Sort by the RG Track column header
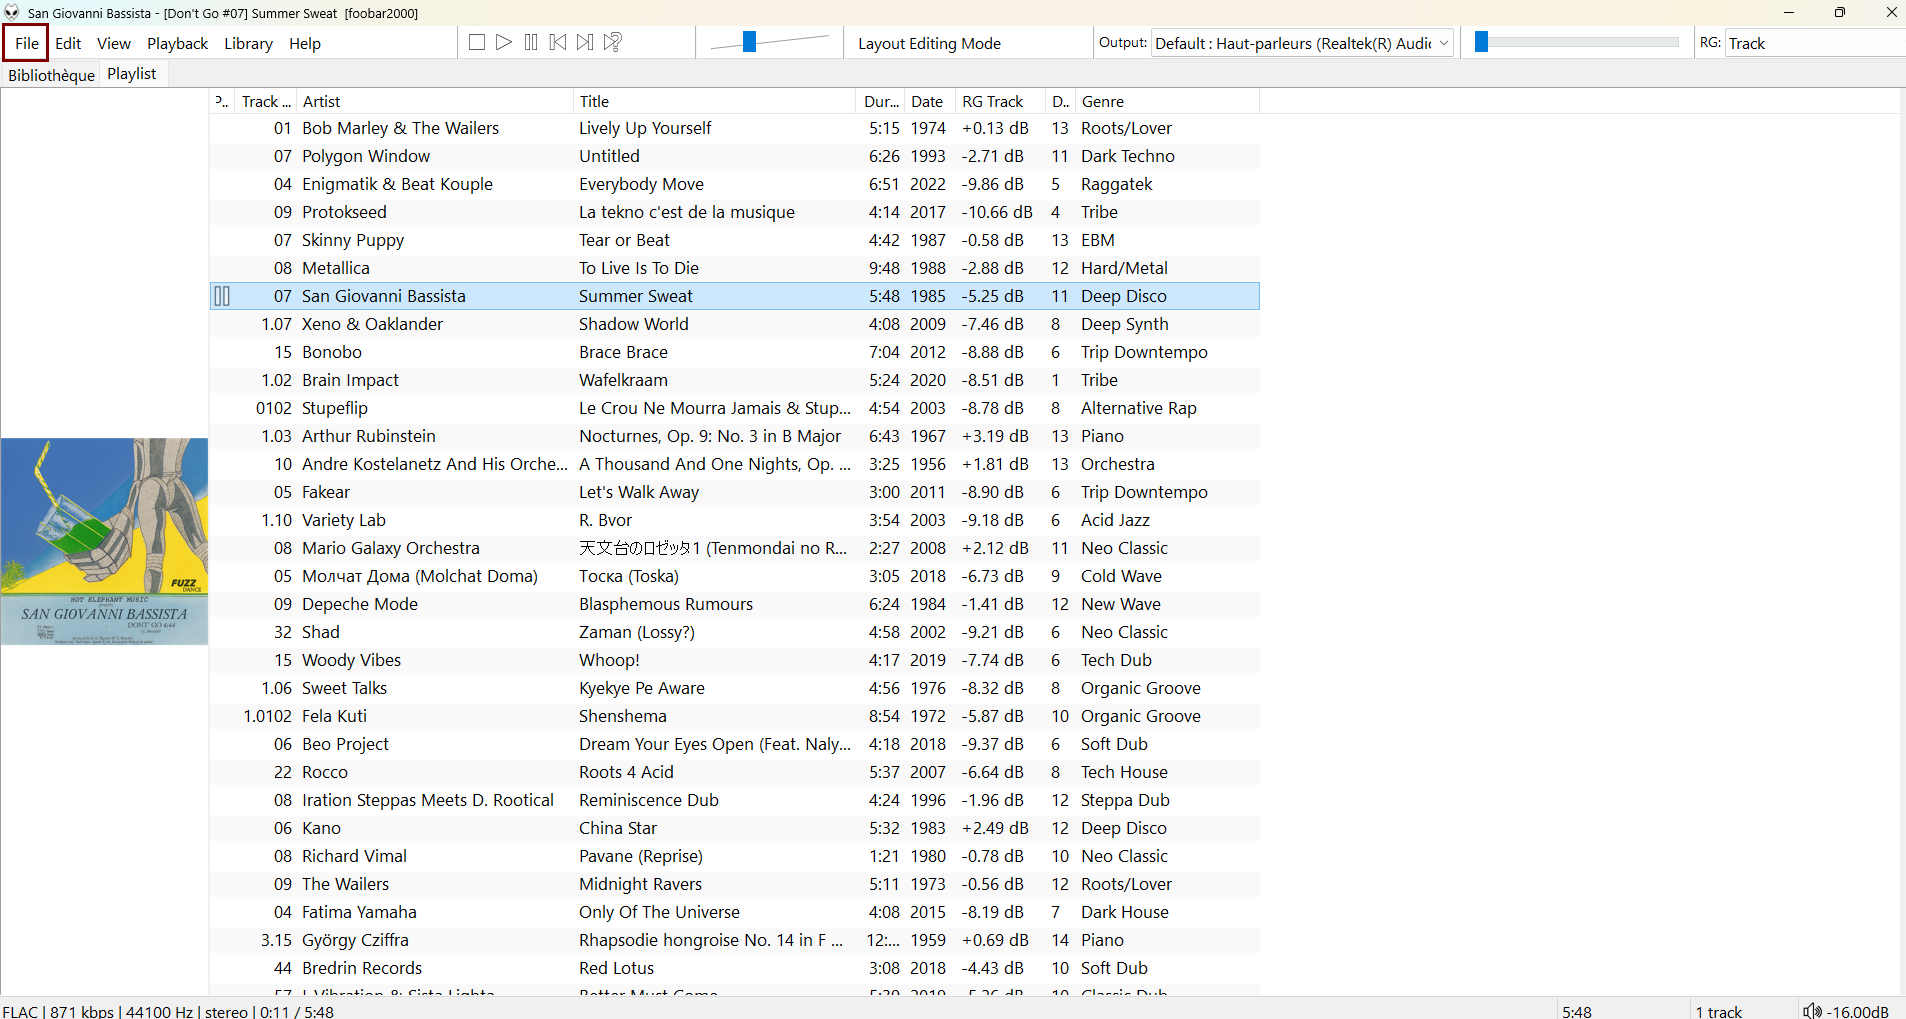 pos(1000,101)
